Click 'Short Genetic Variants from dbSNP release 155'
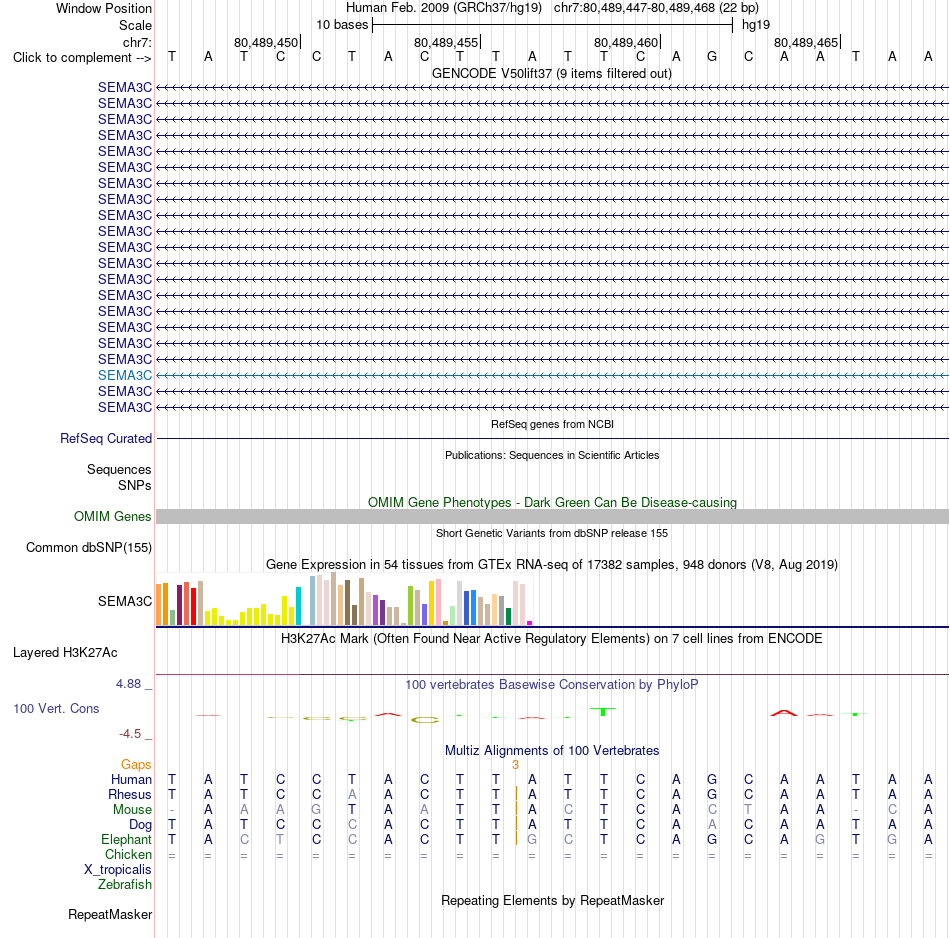The width and height of the screenshot is (950, 938). tap(552, 534)
